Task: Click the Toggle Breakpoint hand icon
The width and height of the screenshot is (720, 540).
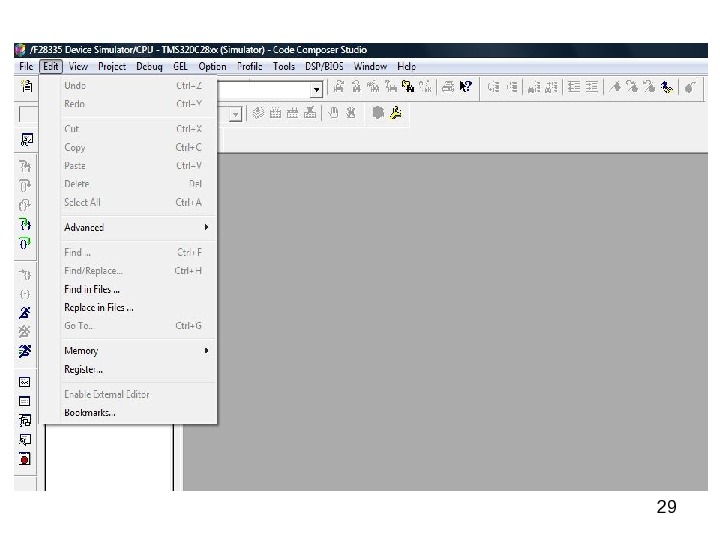Action: [x=334, y=112]
